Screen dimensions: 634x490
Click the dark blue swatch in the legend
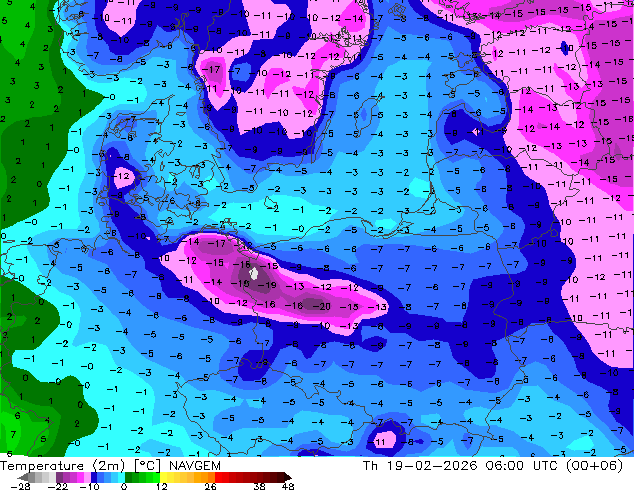point(94,477)
